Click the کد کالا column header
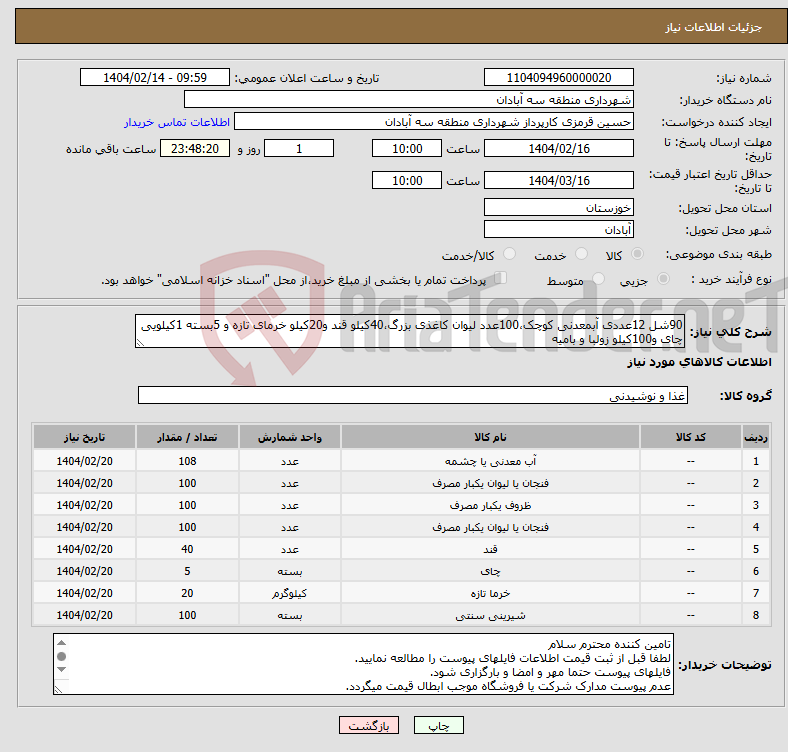788x752 pixels. tap(691, 437)
